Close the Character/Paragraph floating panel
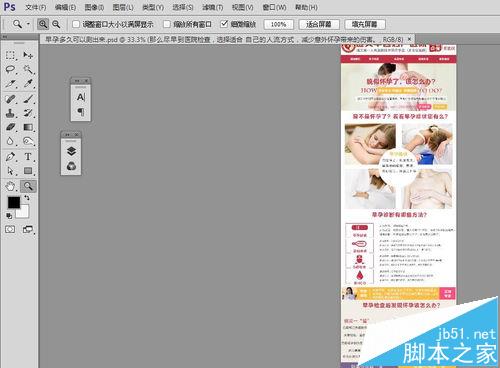 click(86, 81)
